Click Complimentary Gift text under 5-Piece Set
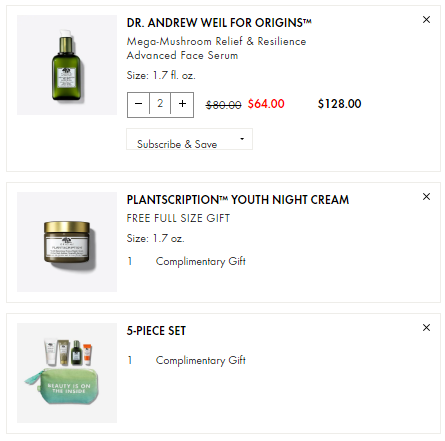The image size is (445, 441). pos(201,360)
